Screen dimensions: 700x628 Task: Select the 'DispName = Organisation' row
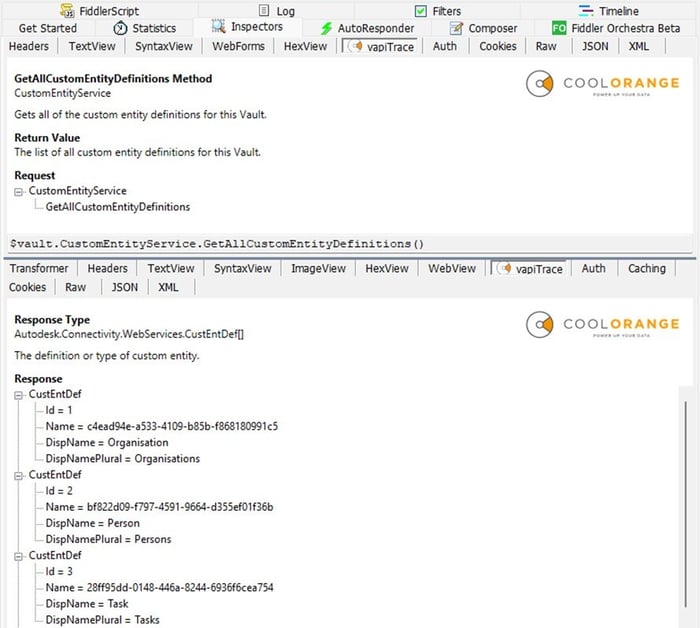(x=107, y=443)
